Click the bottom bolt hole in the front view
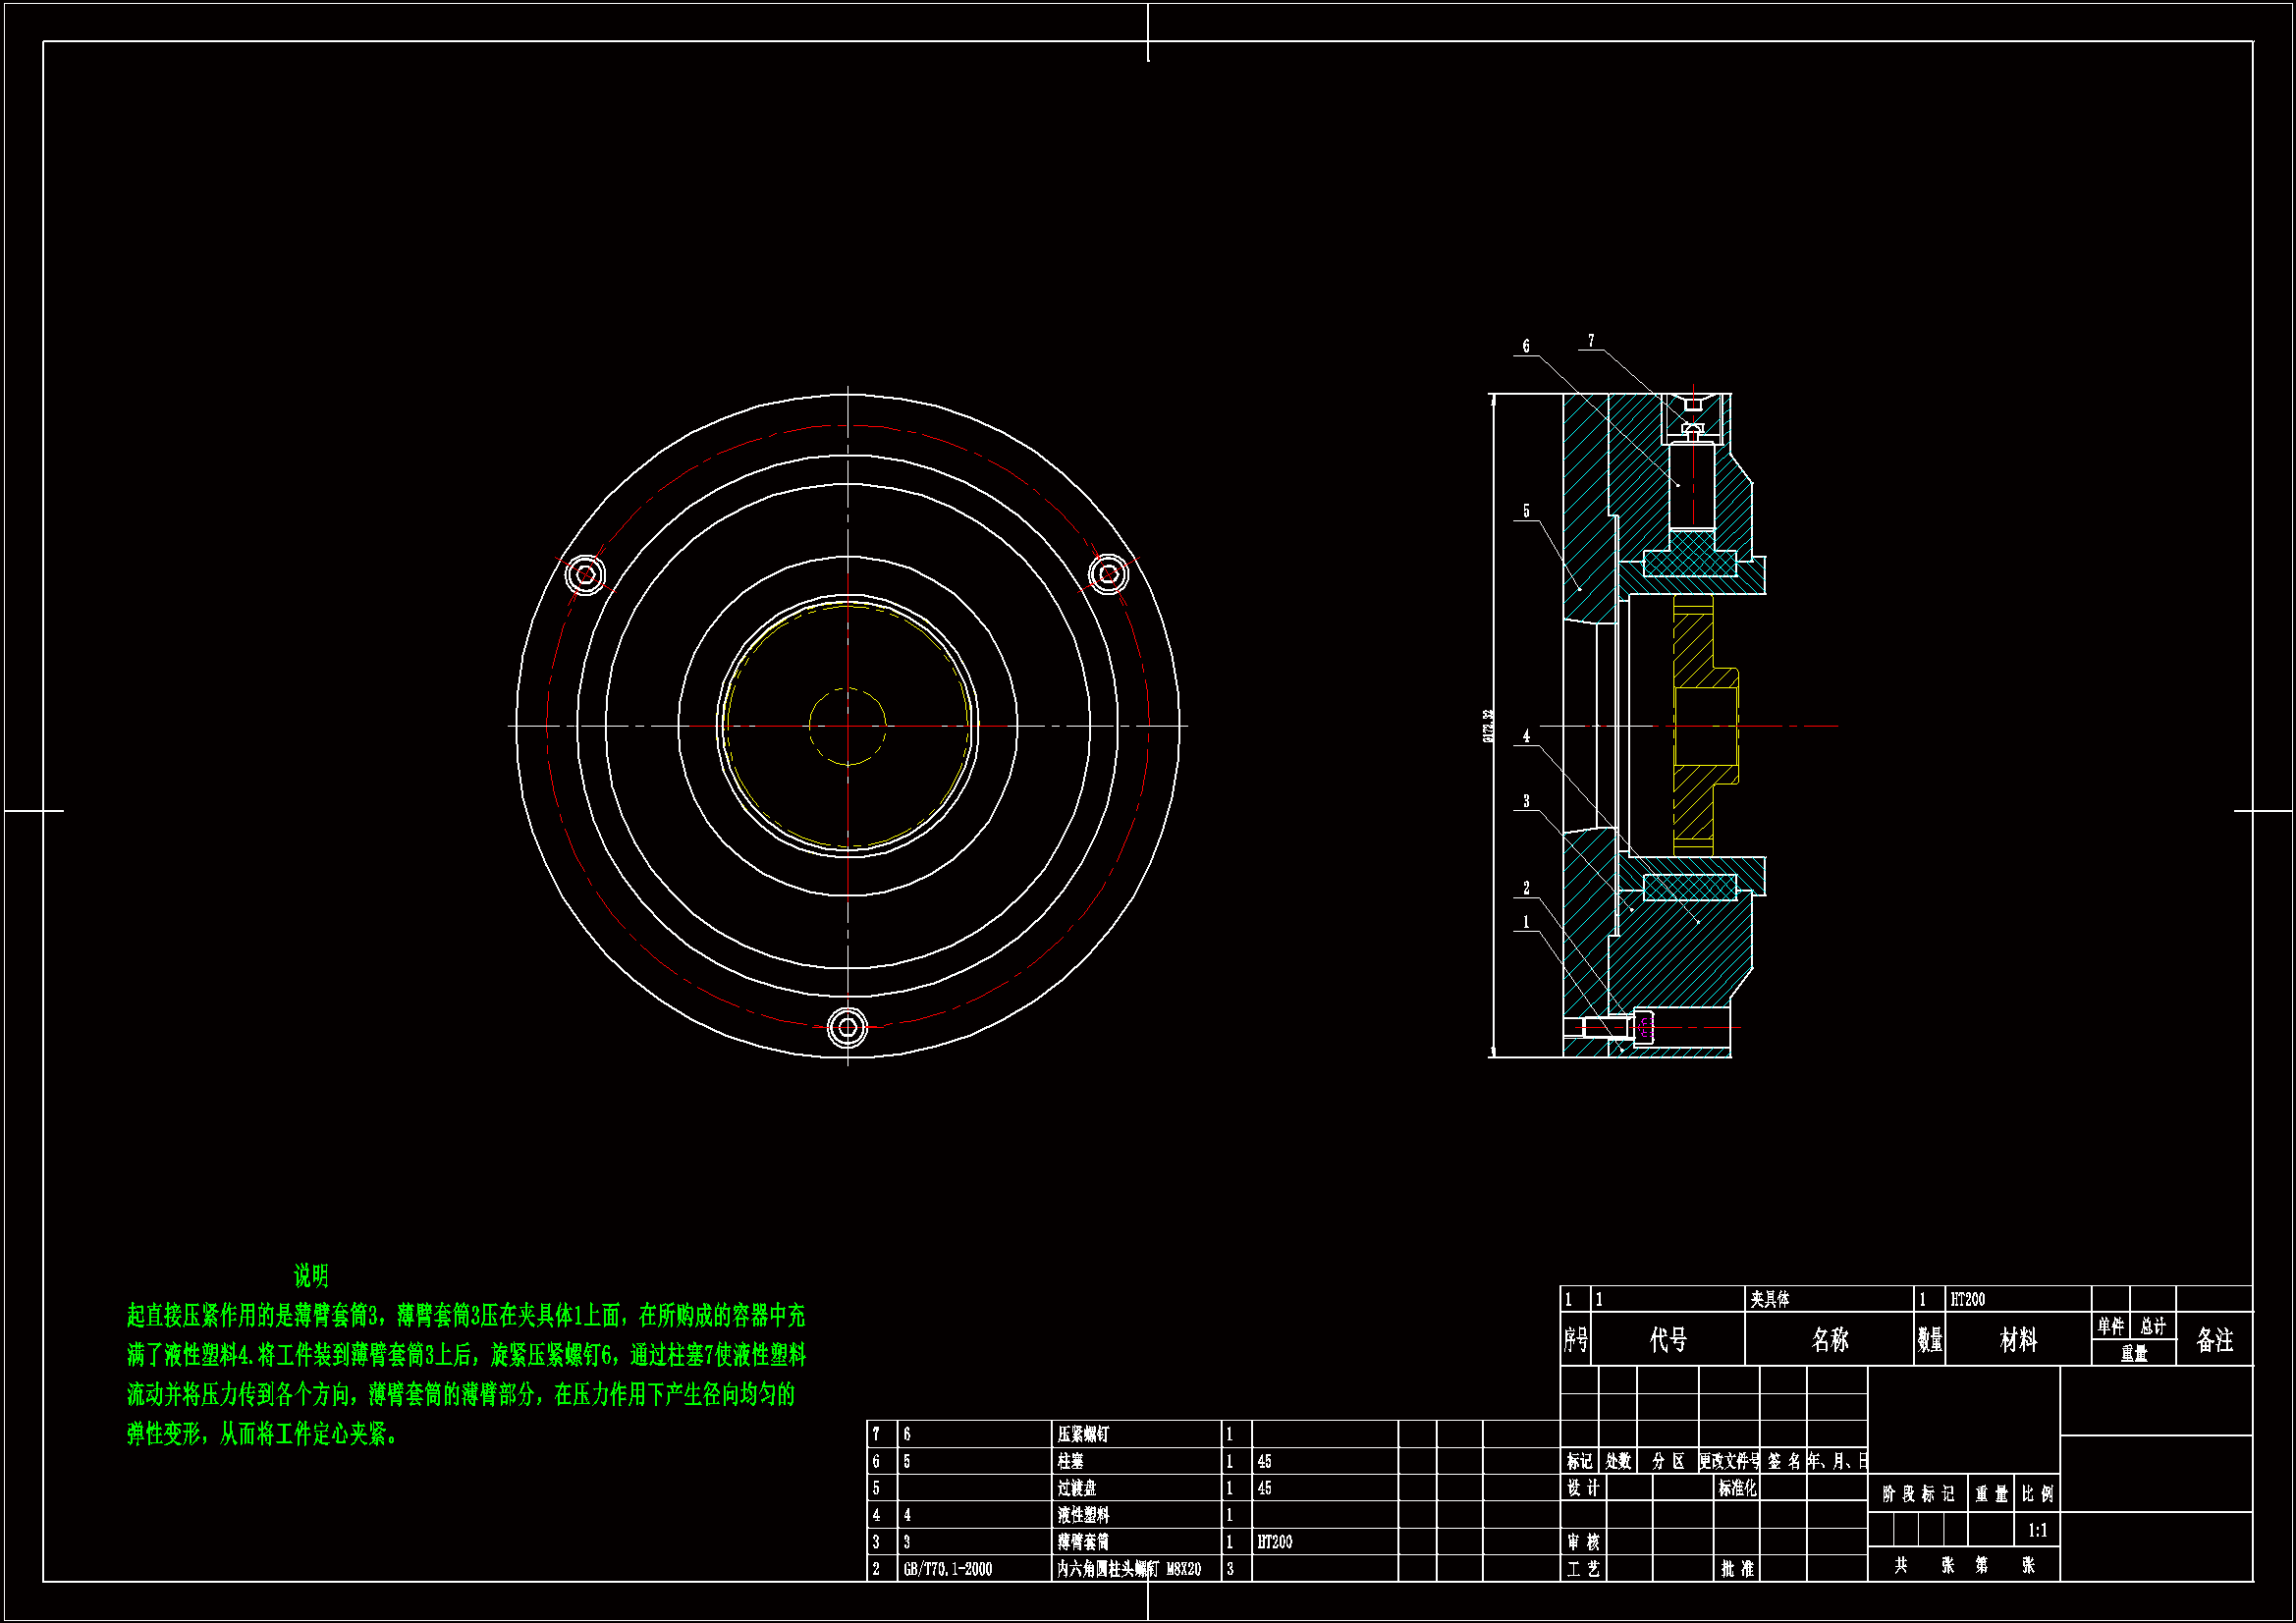 (847, 1027)
